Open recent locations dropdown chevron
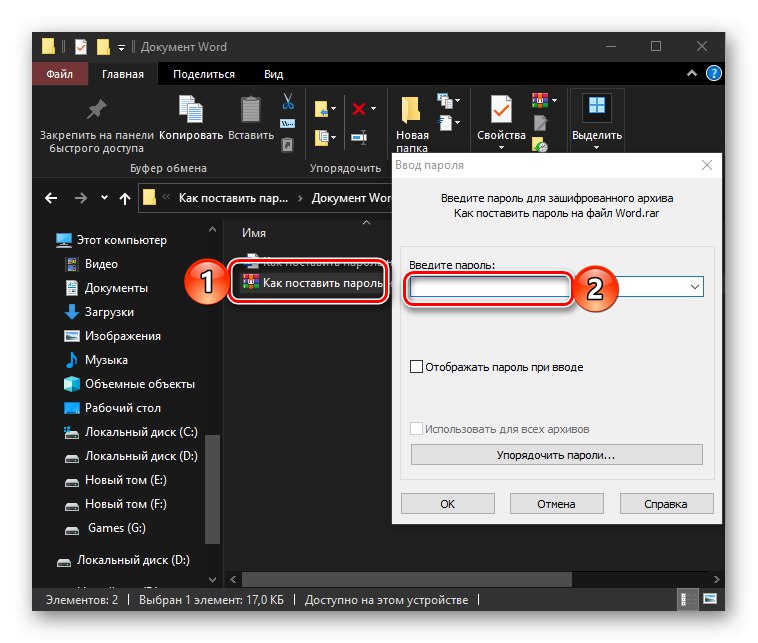The image size is (758, 643). (x=104, y=197)
